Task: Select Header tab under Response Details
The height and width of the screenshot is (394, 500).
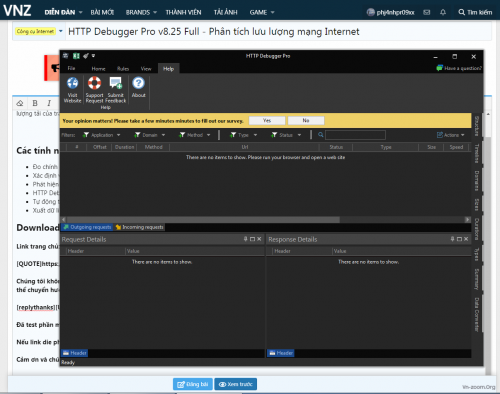Action: 281,353
